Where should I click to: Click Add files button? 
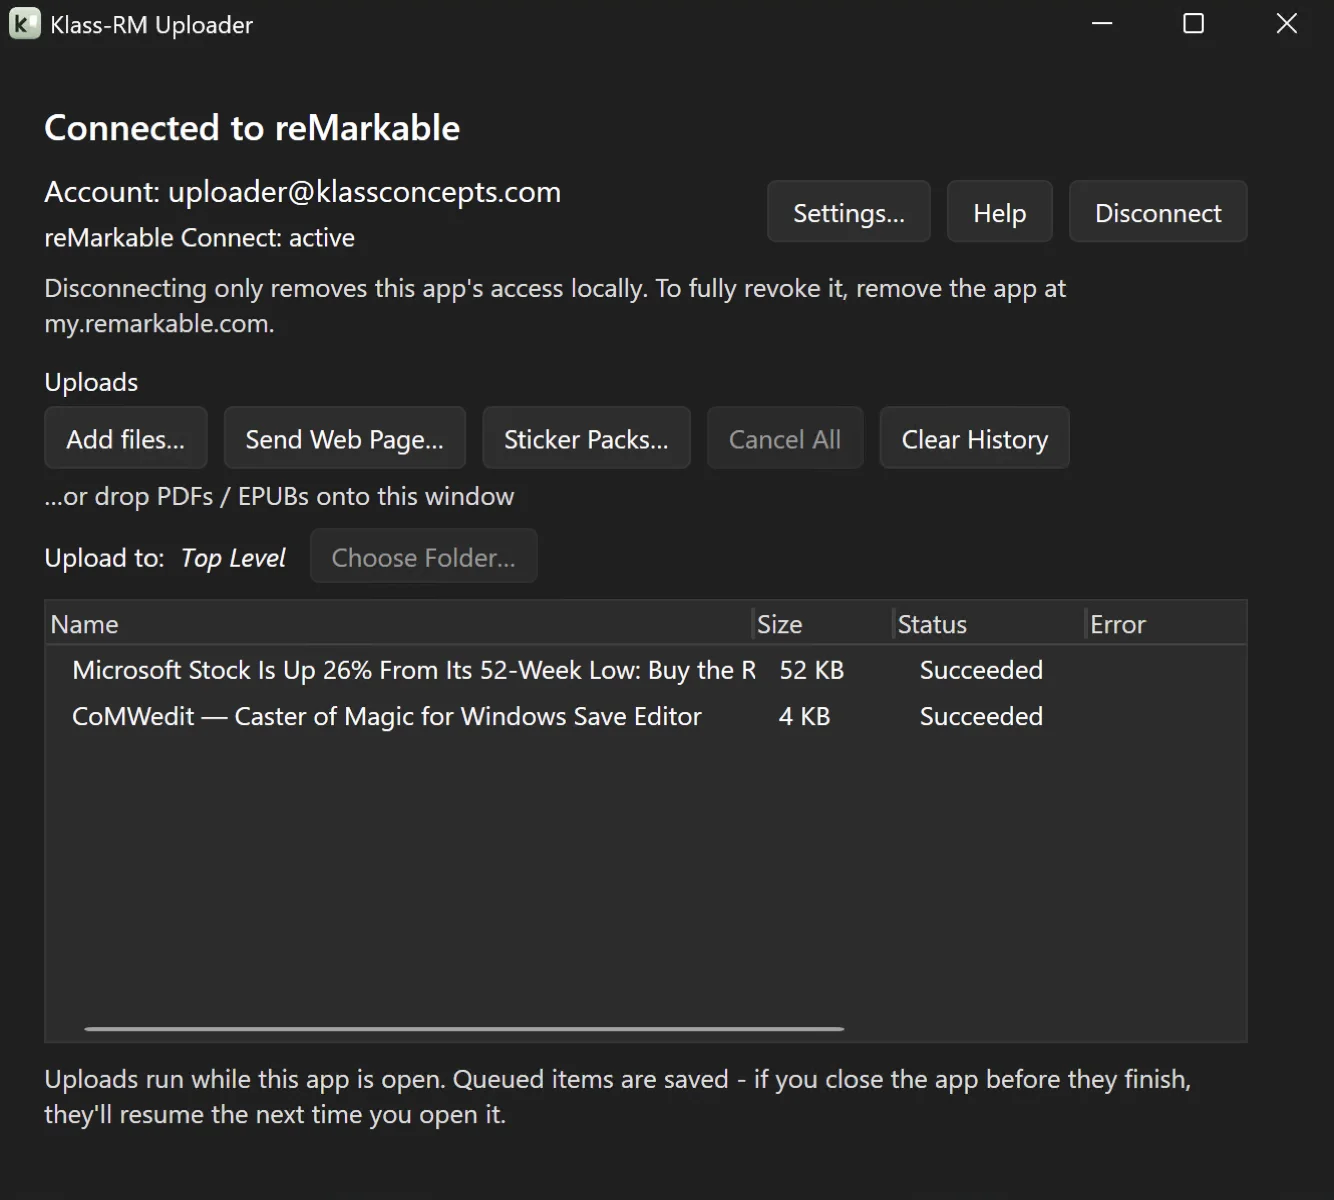click(x=126, y=438)
